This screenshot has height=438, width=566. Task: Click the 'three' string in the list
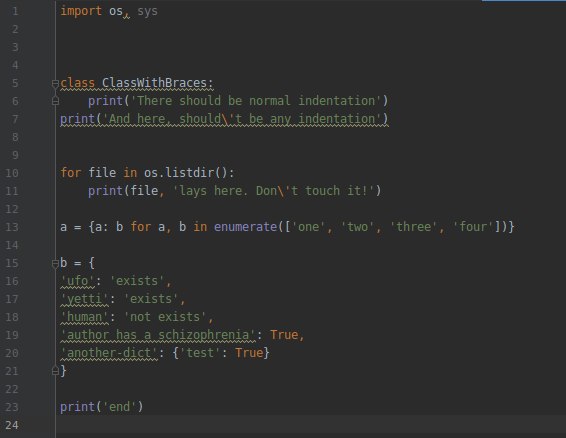[413, 227]
